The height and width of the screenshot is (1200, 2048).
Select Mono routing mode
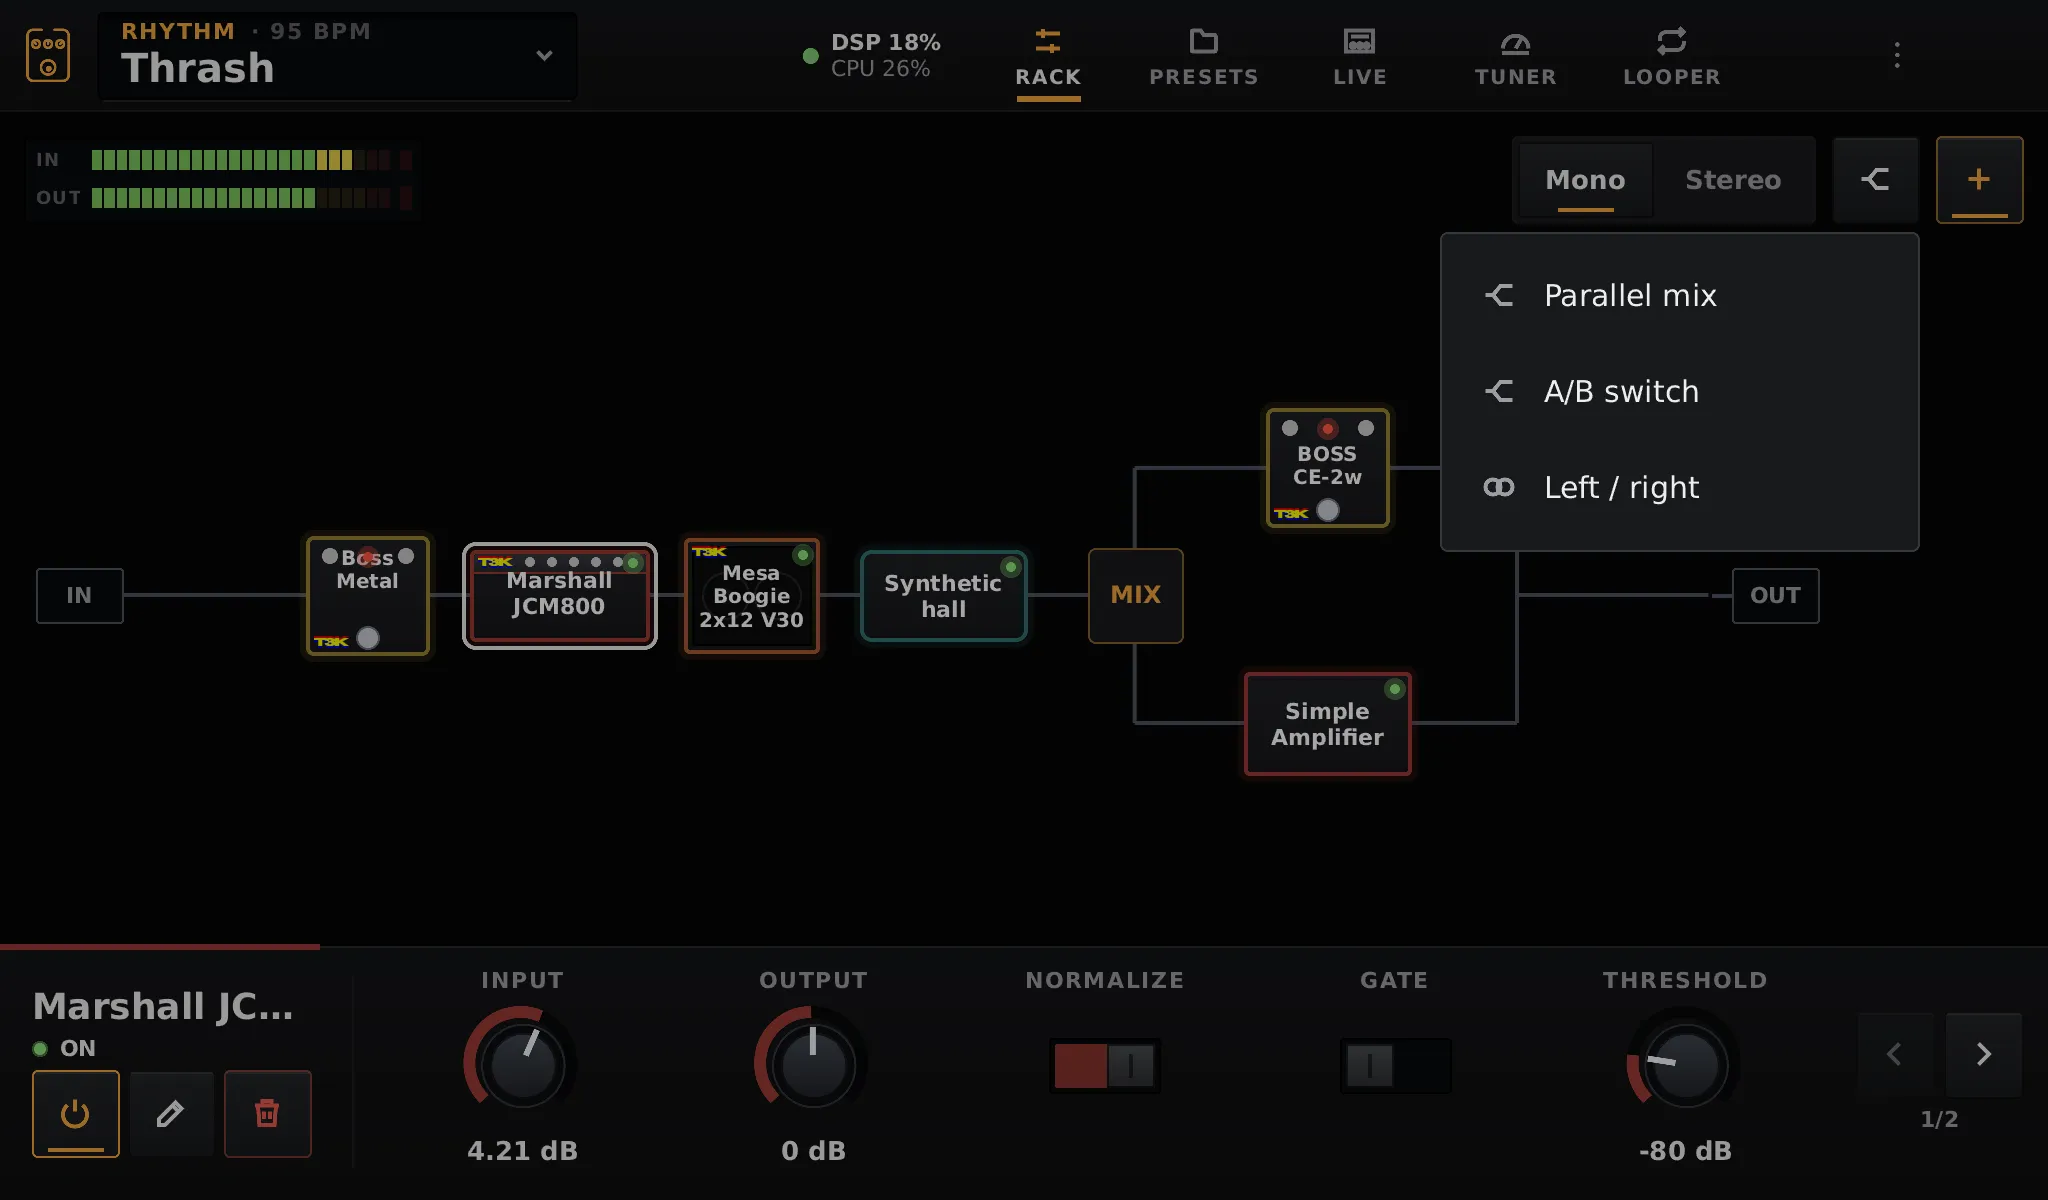pyautogui.click(x=1585, y=180)
